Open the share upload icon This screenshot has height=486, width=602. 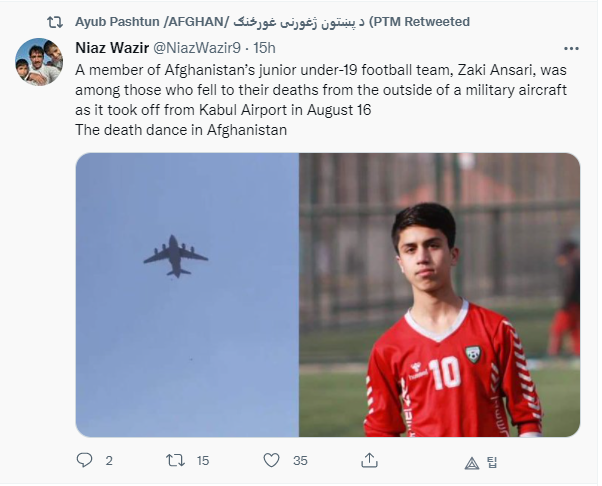369,460
